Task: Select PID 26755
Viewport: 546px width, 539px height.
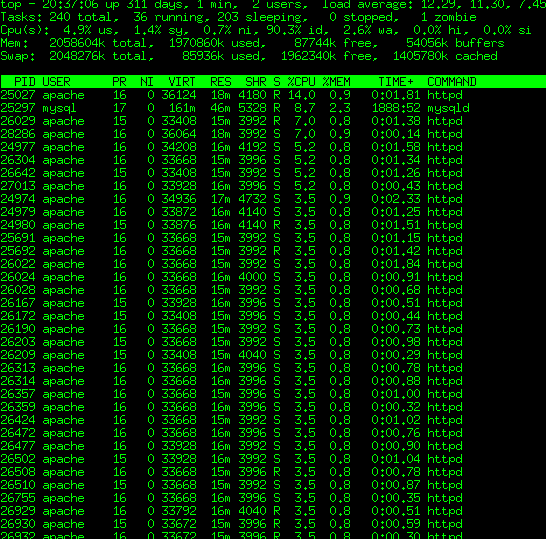Action: (x=18, y=498)
